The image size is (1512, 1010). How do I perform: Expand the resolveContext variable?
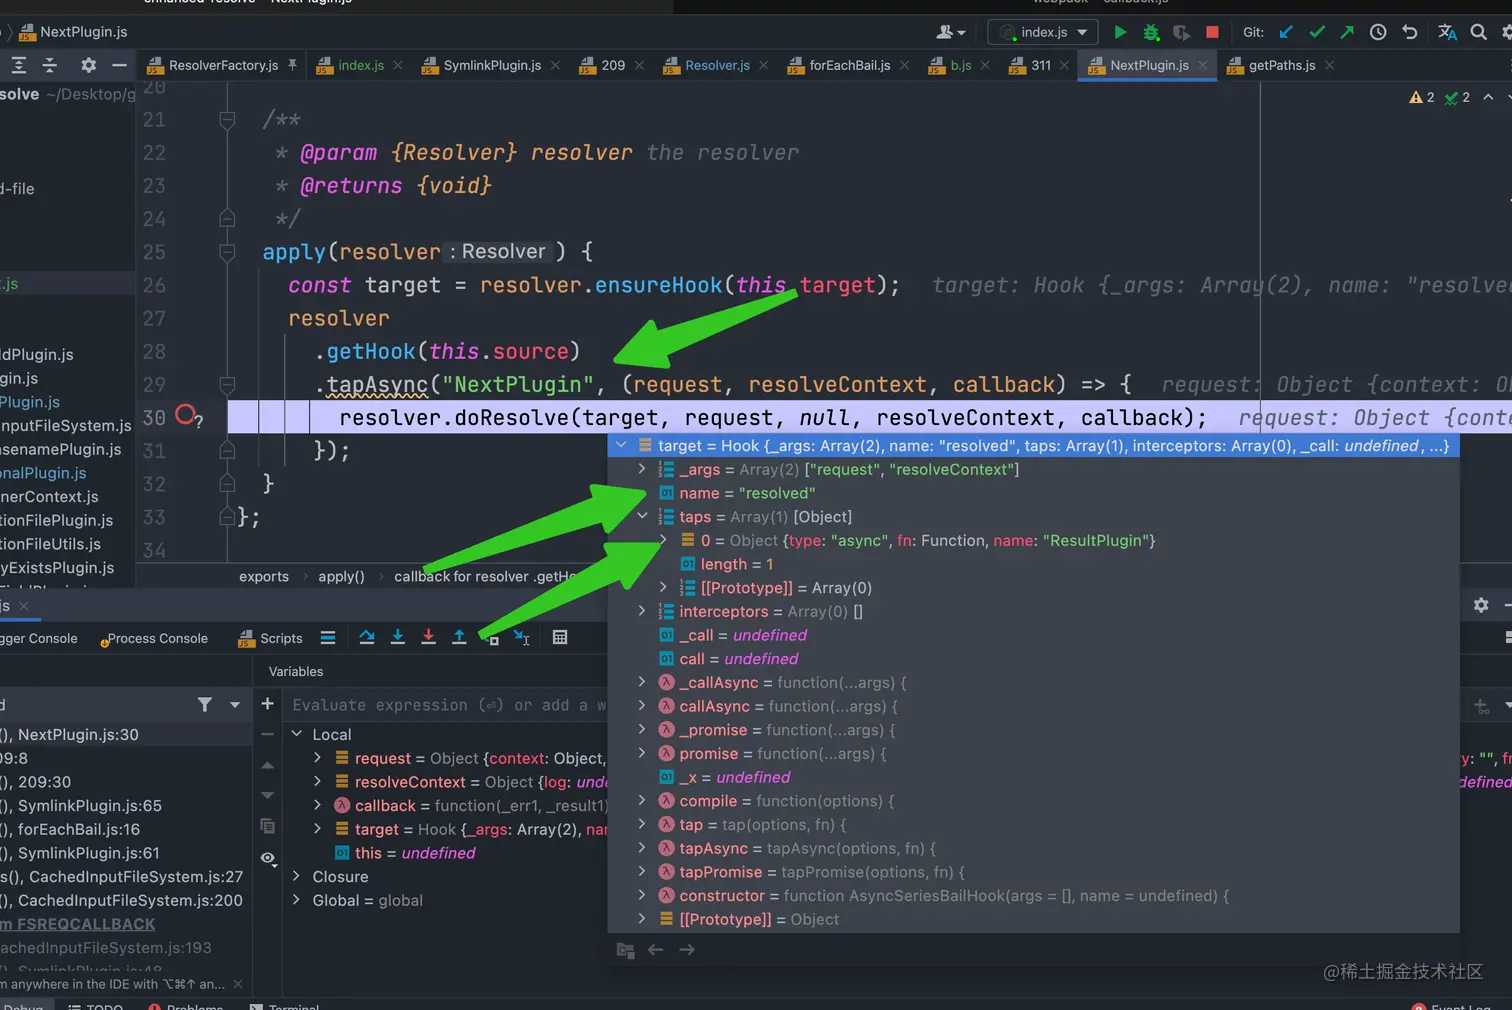click(x=318, y=782)
